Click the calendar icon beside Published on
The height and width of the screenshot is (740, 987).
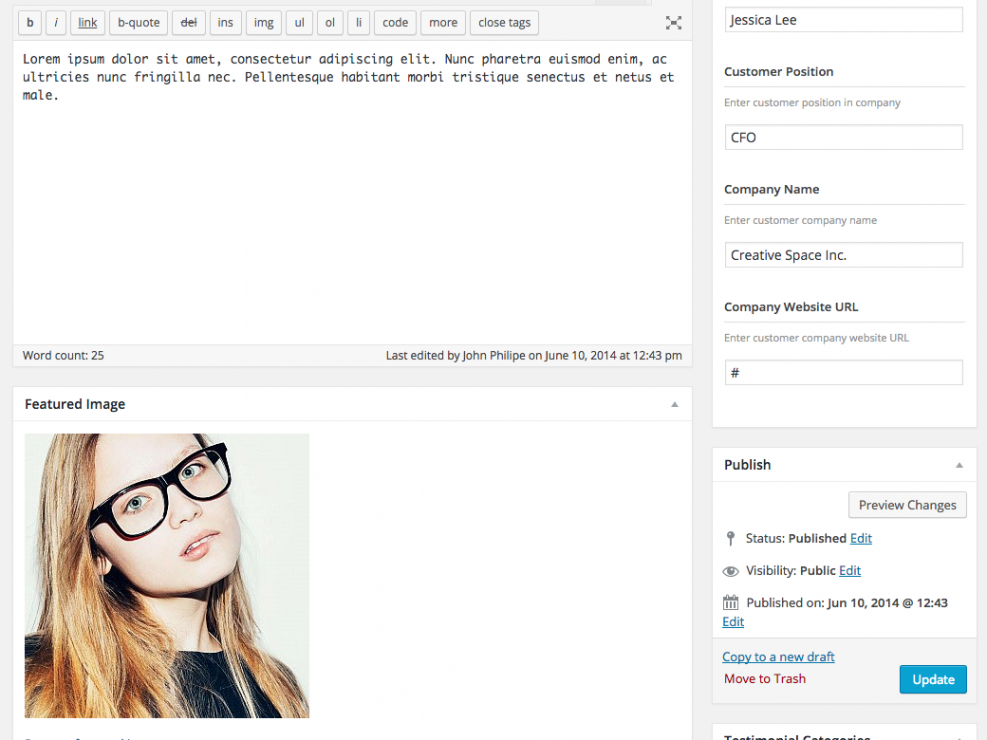(730, 603)
